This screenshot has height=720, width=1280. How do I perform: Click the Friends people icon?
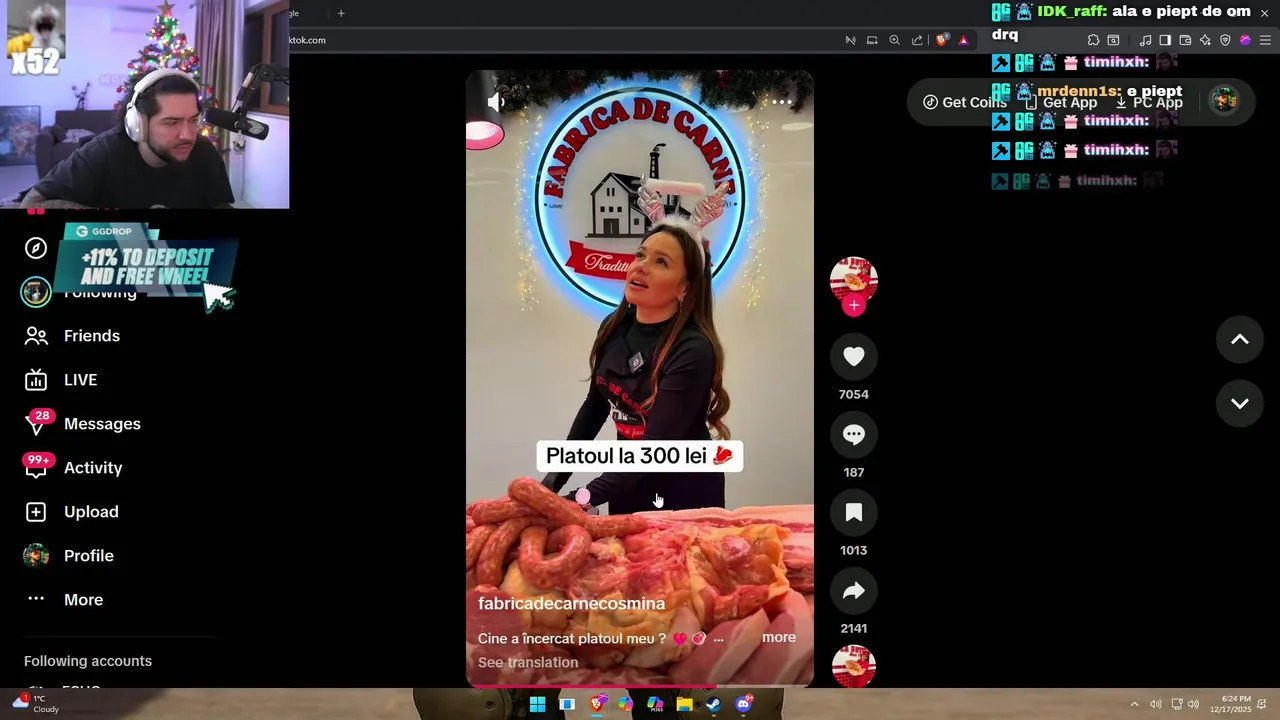tap(36, 336)
